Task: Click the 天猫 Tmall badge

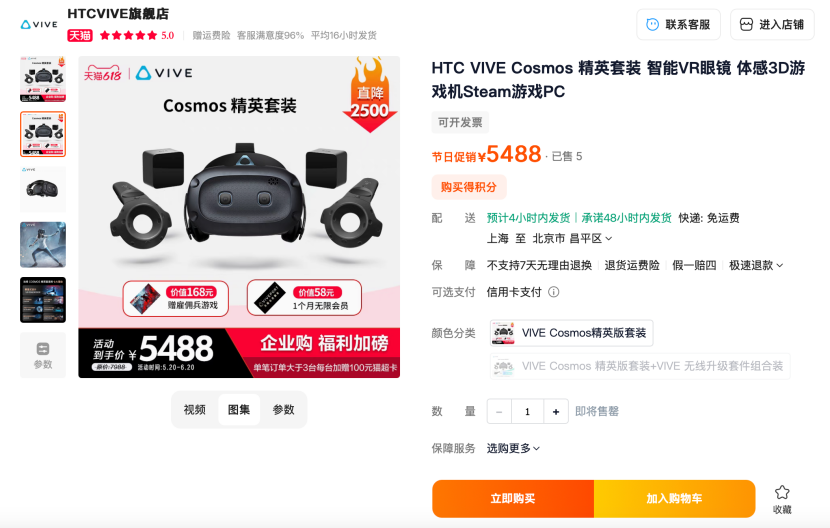Action: pyautogui.click(x=80, y=35)
